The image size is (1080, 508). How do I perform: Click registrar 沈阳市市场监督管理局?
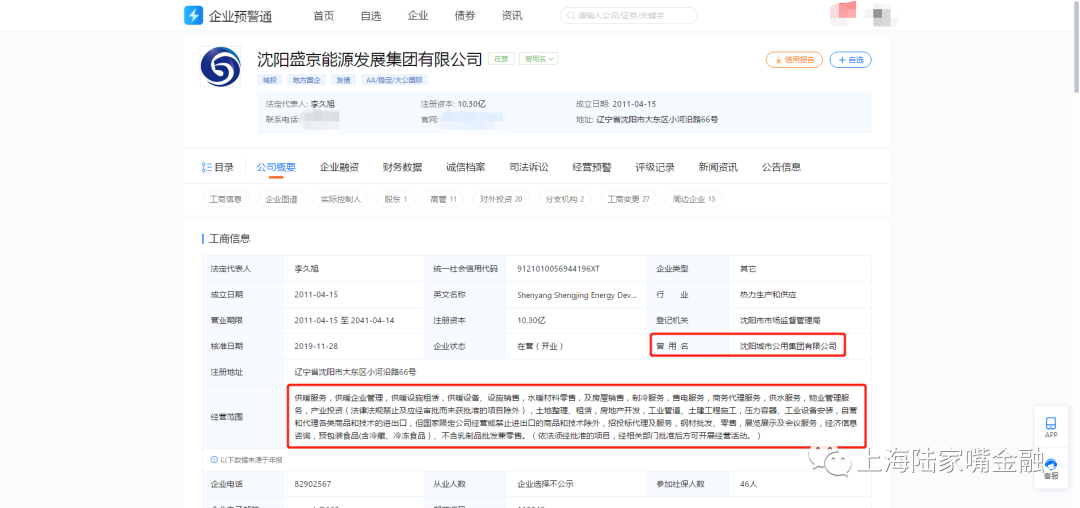pyautogui.click(x=780, y=320)
